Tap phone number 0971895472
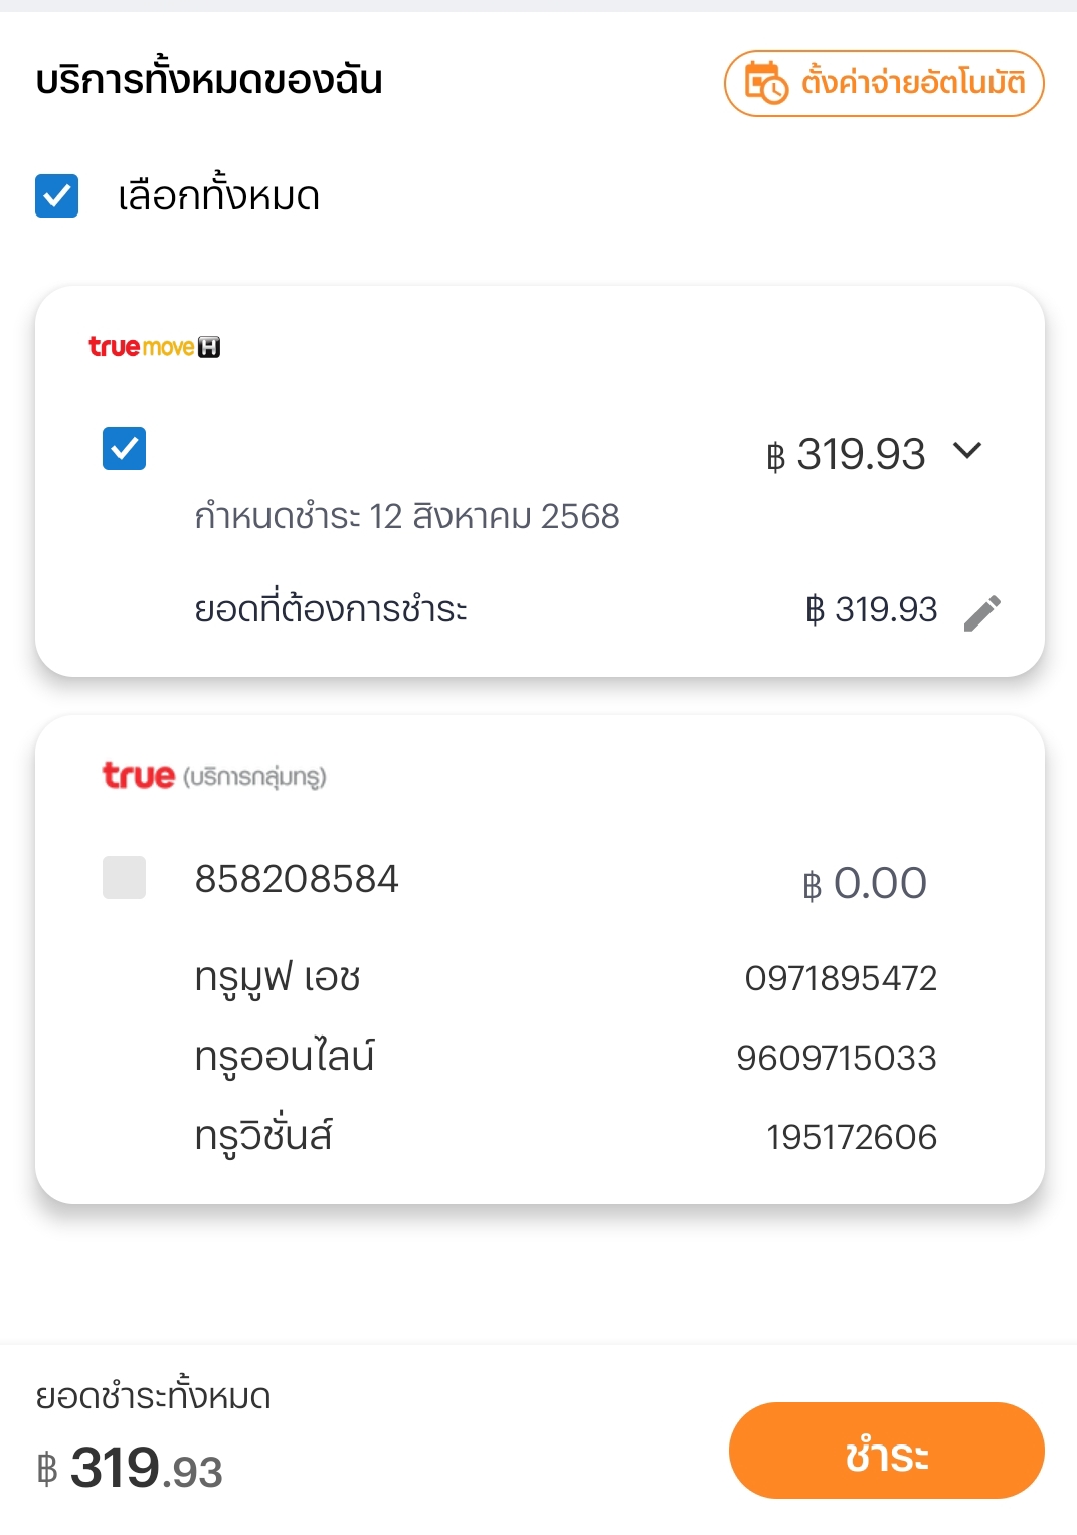The image size is (1077, 1535). 841,978
